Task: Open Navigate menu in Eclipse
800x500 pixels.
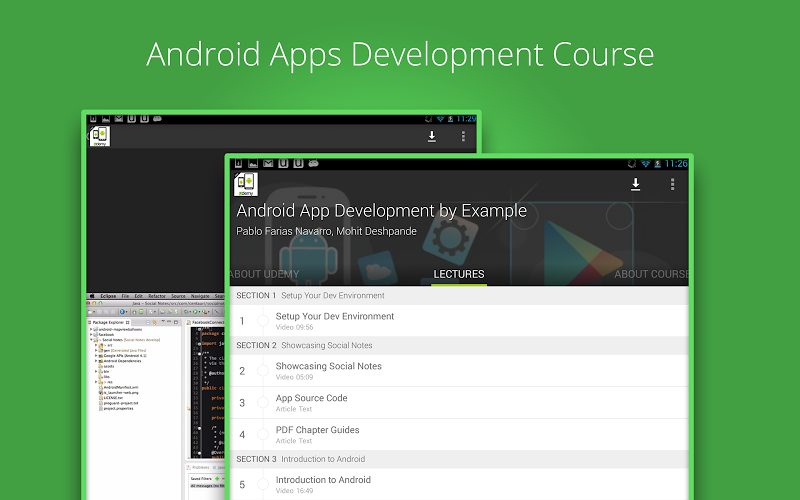Action: pyautogui.click(x=200, y=296)
